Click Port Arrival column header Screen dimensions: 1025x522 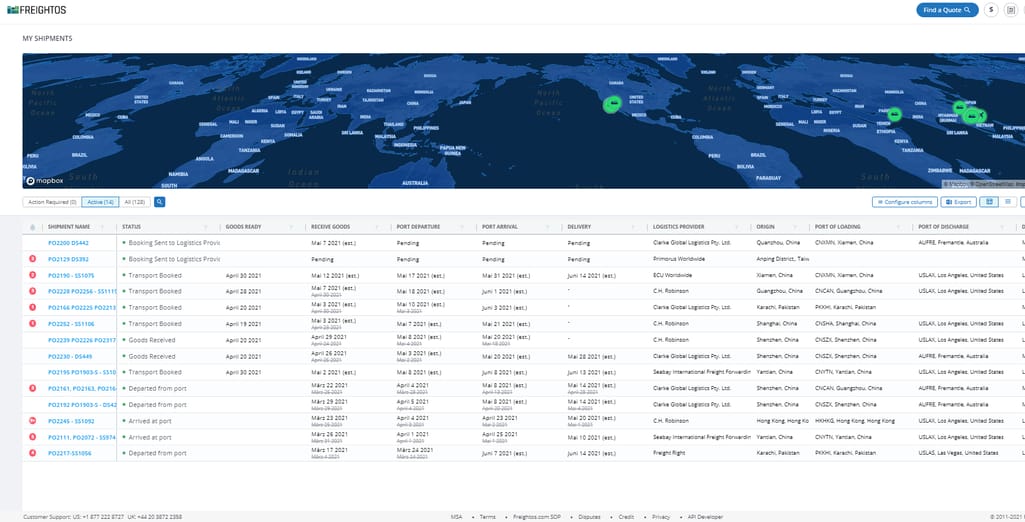499,227
